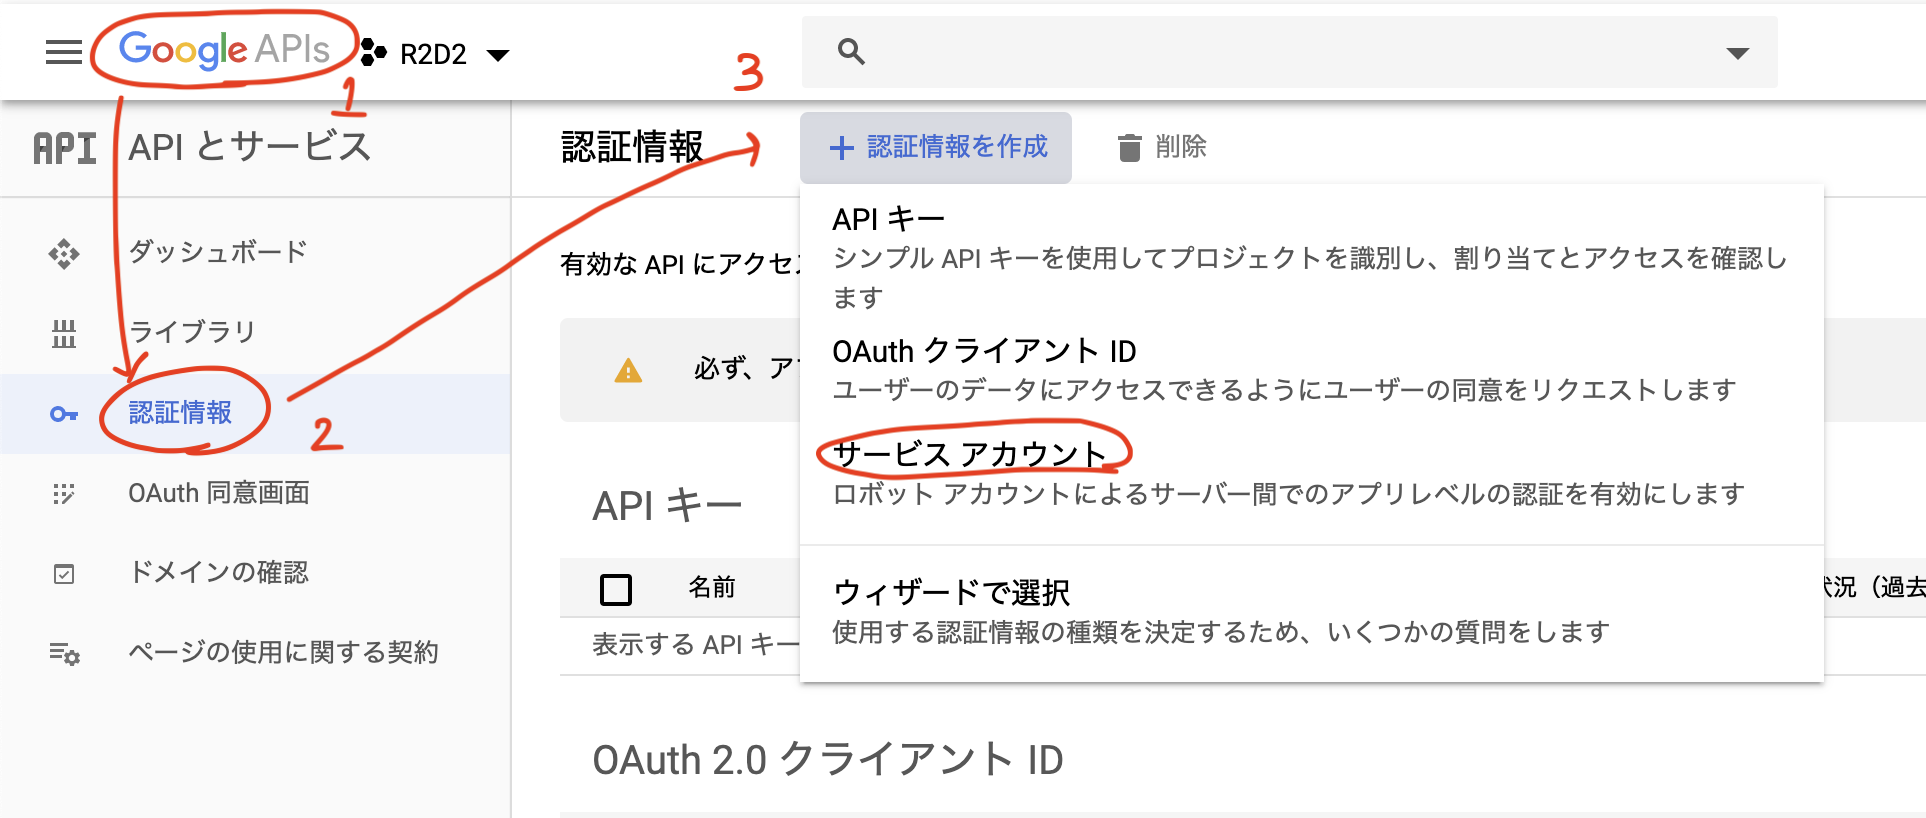Image resolution: width=1926 pixels, height=818 pixels.
Task: Click the R2D2 project hexagon icon
Action: (x=373, y=52)
